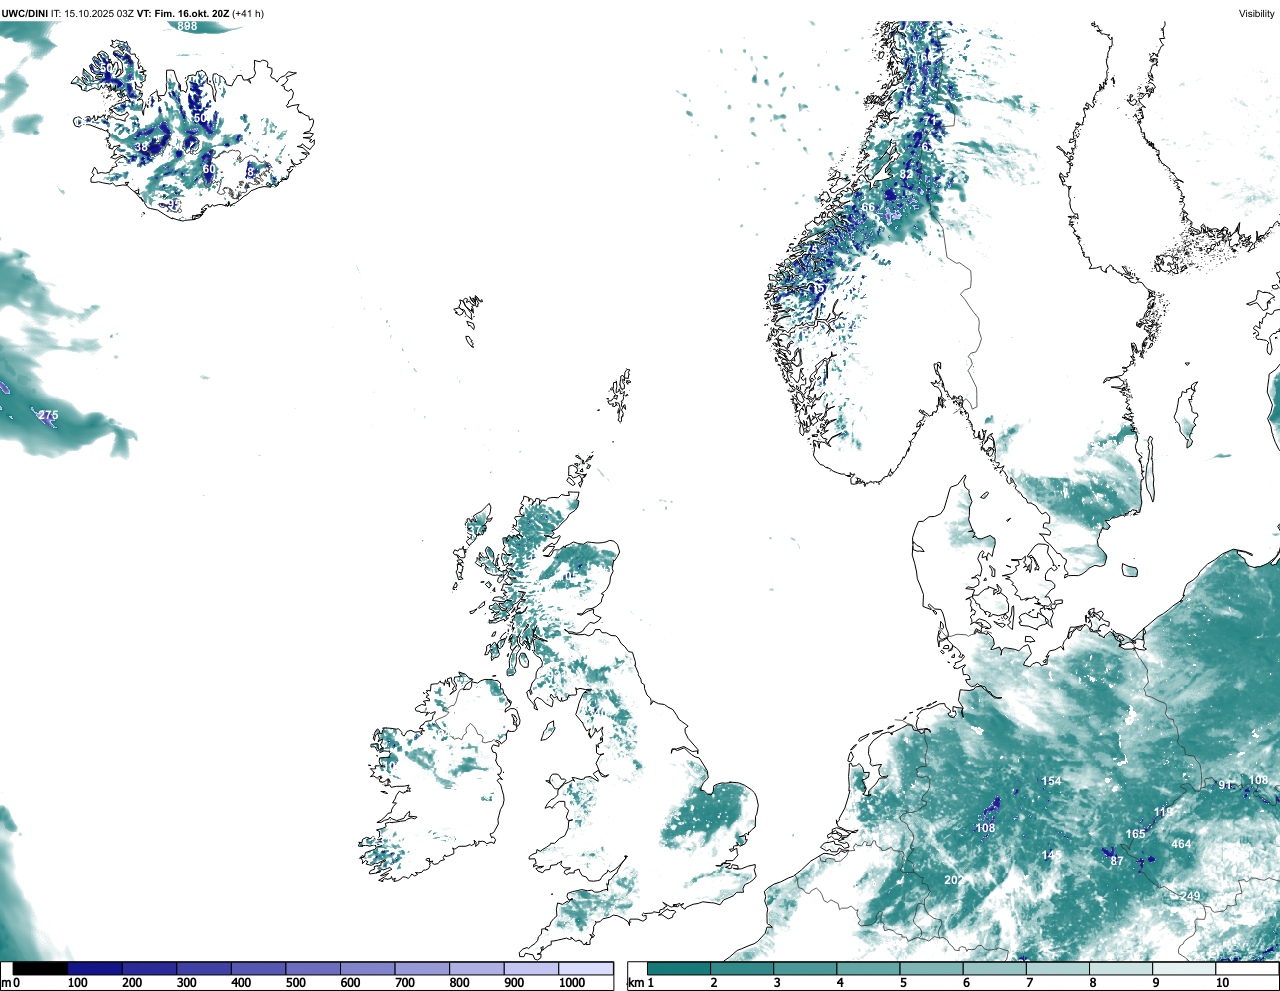Select the 900–1000 m pale lavender legend swatch
Screen dimensions: 1280x991
tap(531, 969)
